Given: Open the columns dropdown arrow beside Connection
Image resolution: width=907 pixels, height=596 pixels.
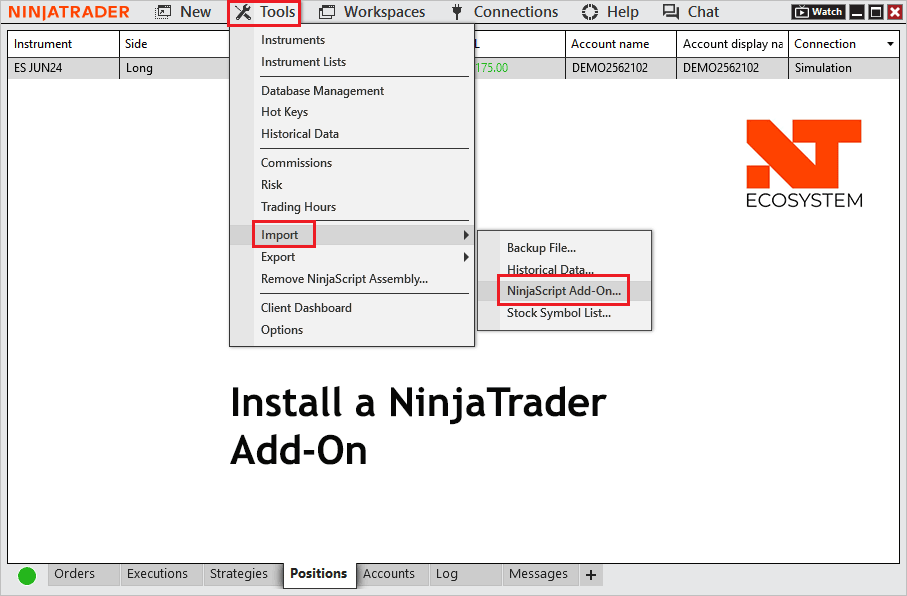Looking at the screenshot, I should click(890, 44).
